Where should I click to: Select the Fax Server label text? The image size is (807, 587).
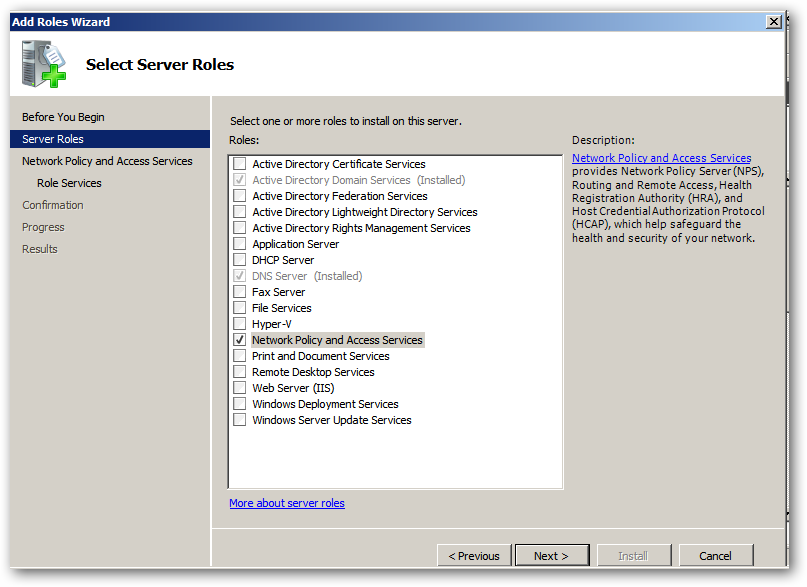(278, 292)
